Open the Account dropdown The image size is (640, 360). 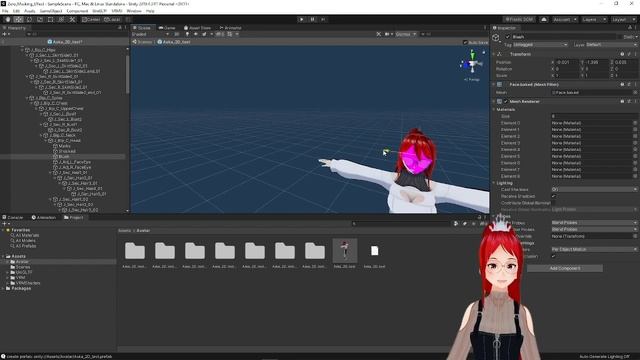(565, 19)
